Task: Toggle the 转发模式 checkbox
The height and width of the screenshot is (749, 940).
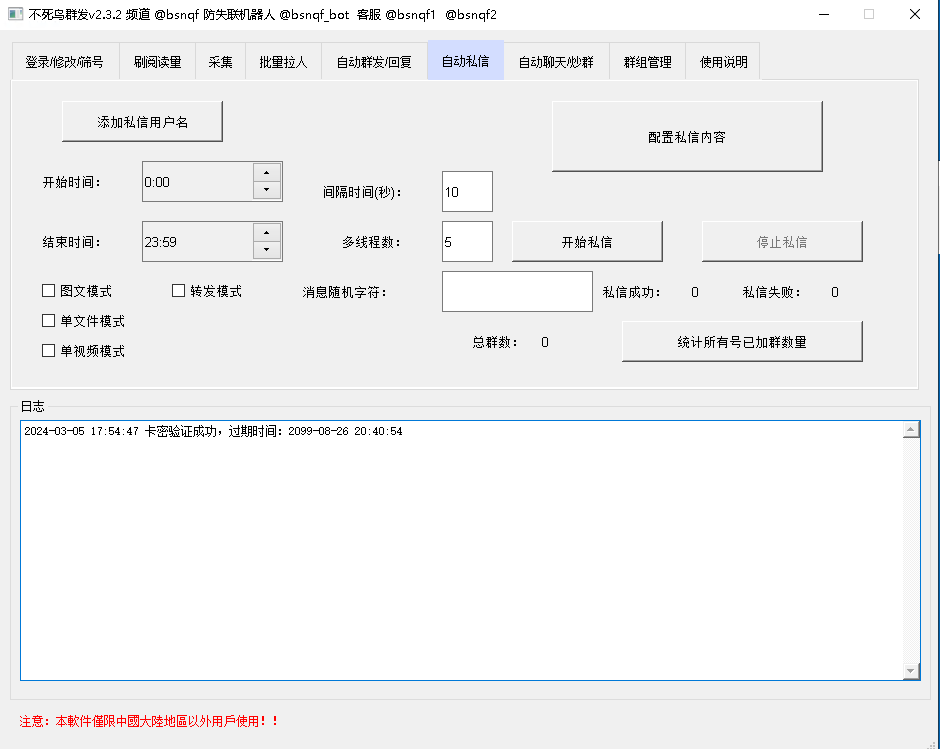Action: pyautogui.click(x=179, y=291)
